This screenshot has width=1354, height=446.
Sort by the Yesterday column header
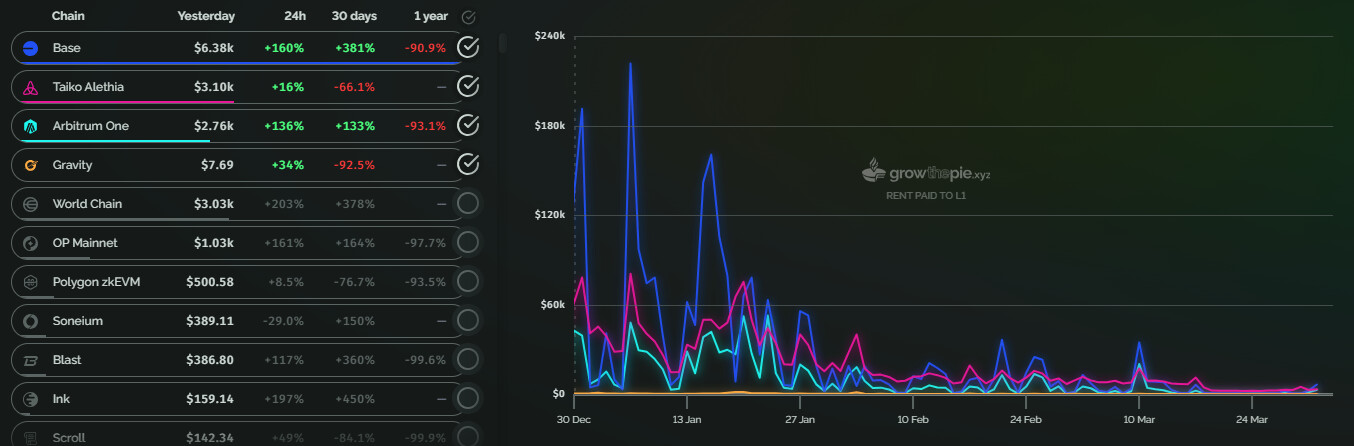coord(206,16)
